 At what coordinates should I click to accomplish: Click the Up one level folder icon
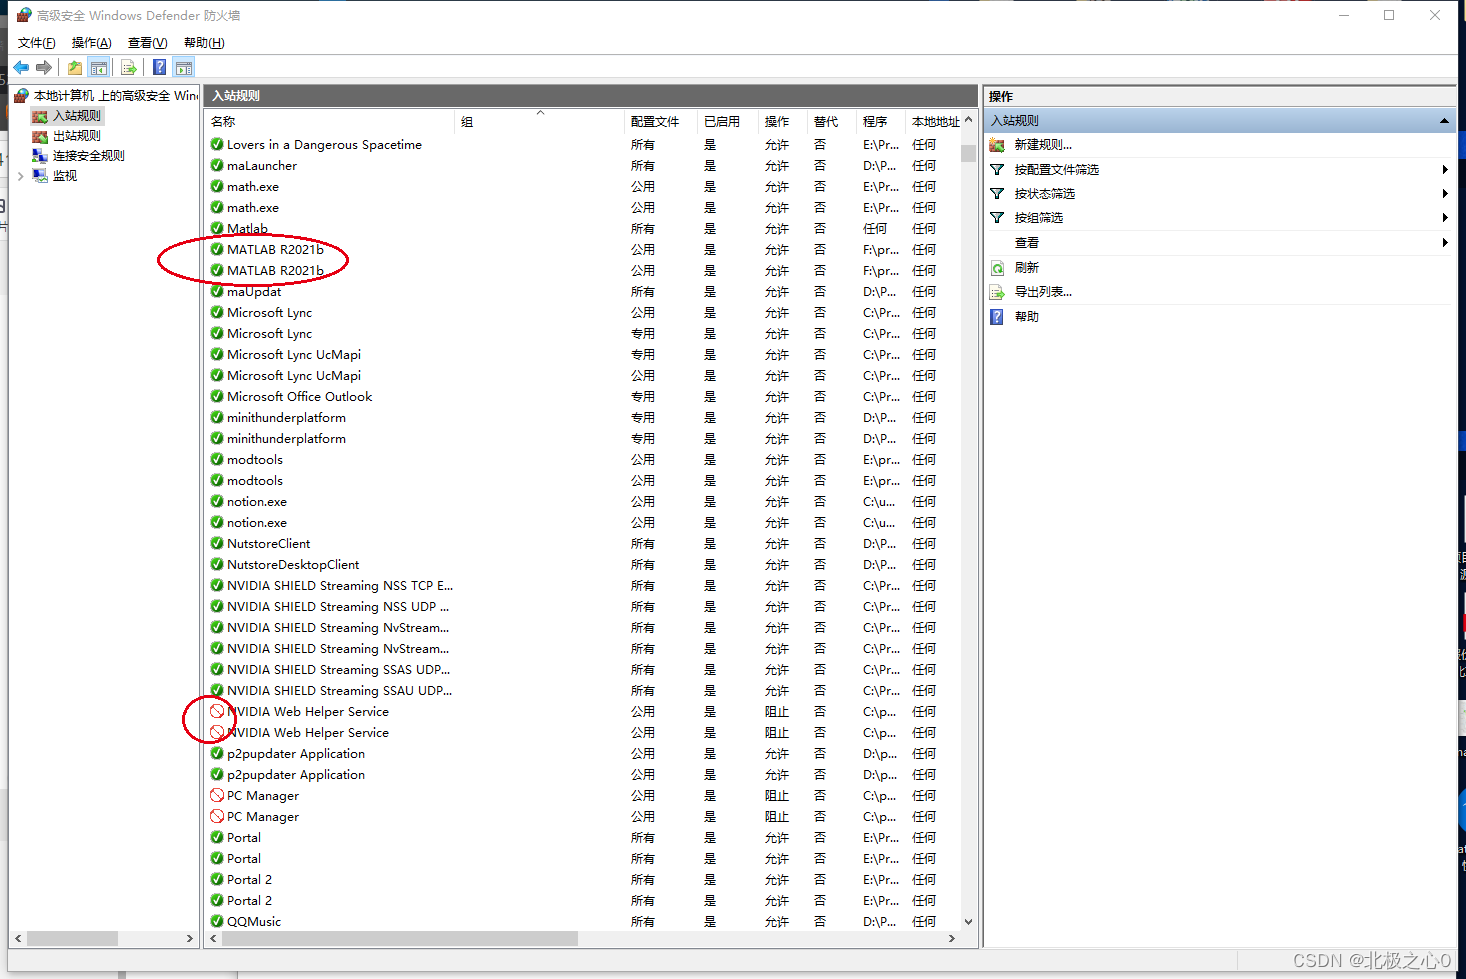click(75, 68)
